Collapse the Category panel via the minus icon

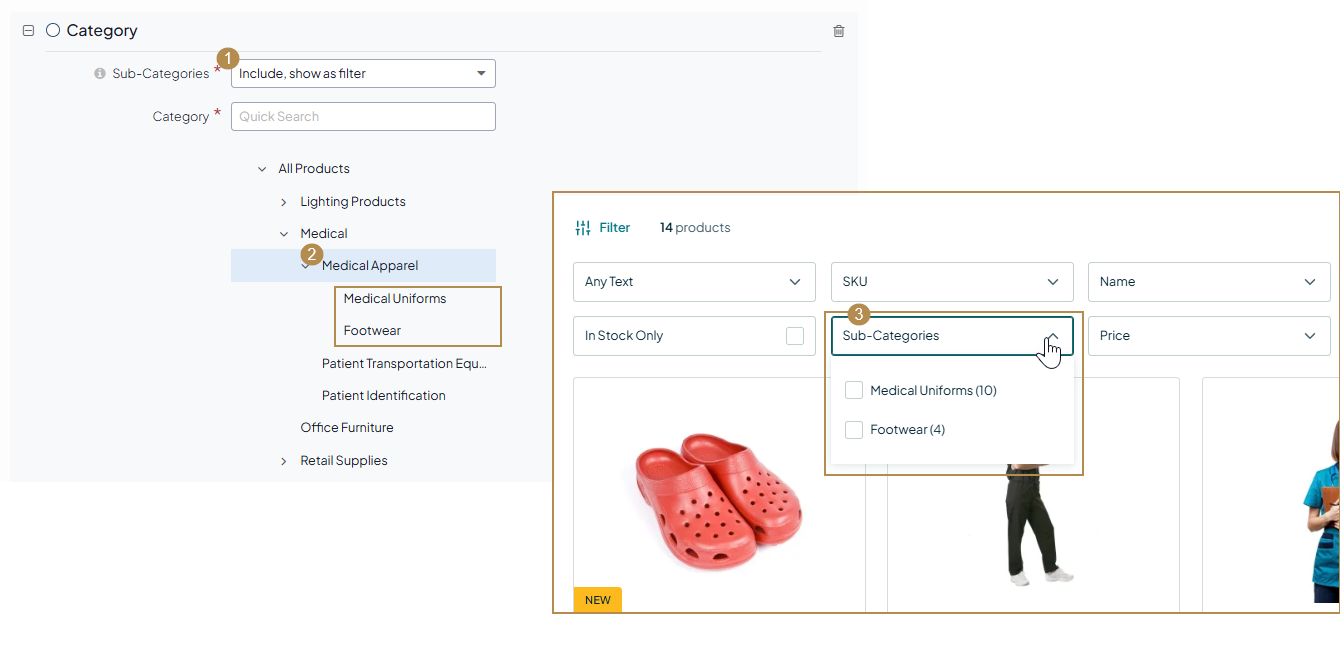pyautogui.click(x=28, y=31)
